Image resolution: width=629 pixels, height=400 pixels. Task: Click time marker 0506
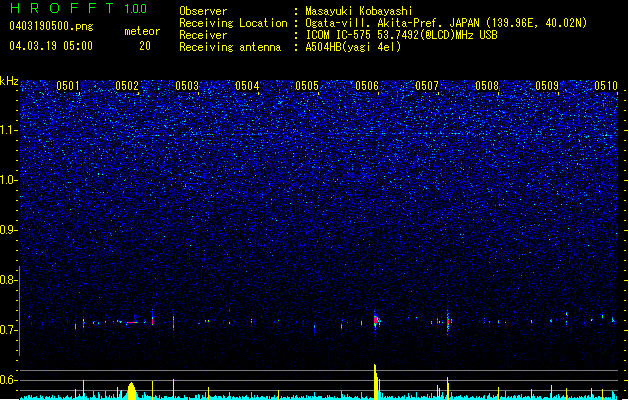[x=367, y=85]
